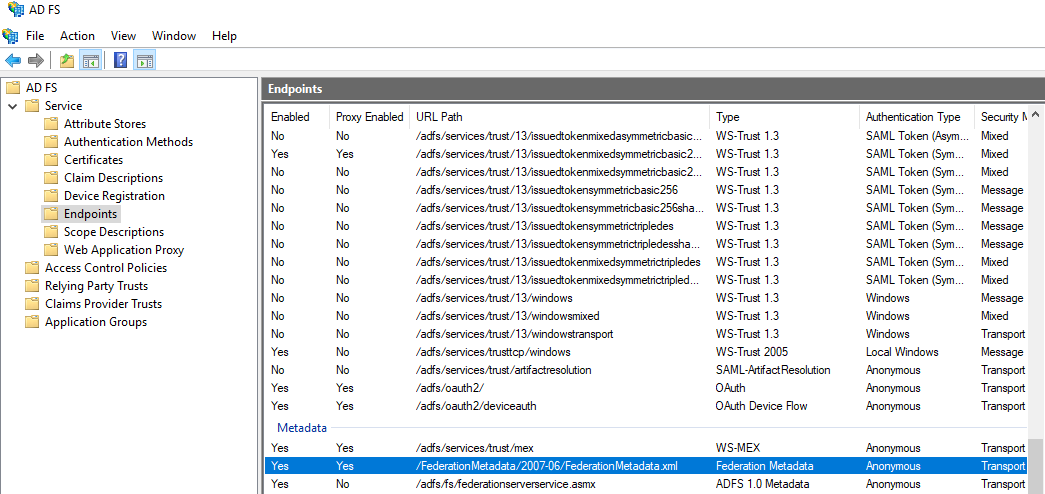Select the /adfs/services/trust/artifactresolution endpoint row

pyautogui.click(x=646, y=369)
